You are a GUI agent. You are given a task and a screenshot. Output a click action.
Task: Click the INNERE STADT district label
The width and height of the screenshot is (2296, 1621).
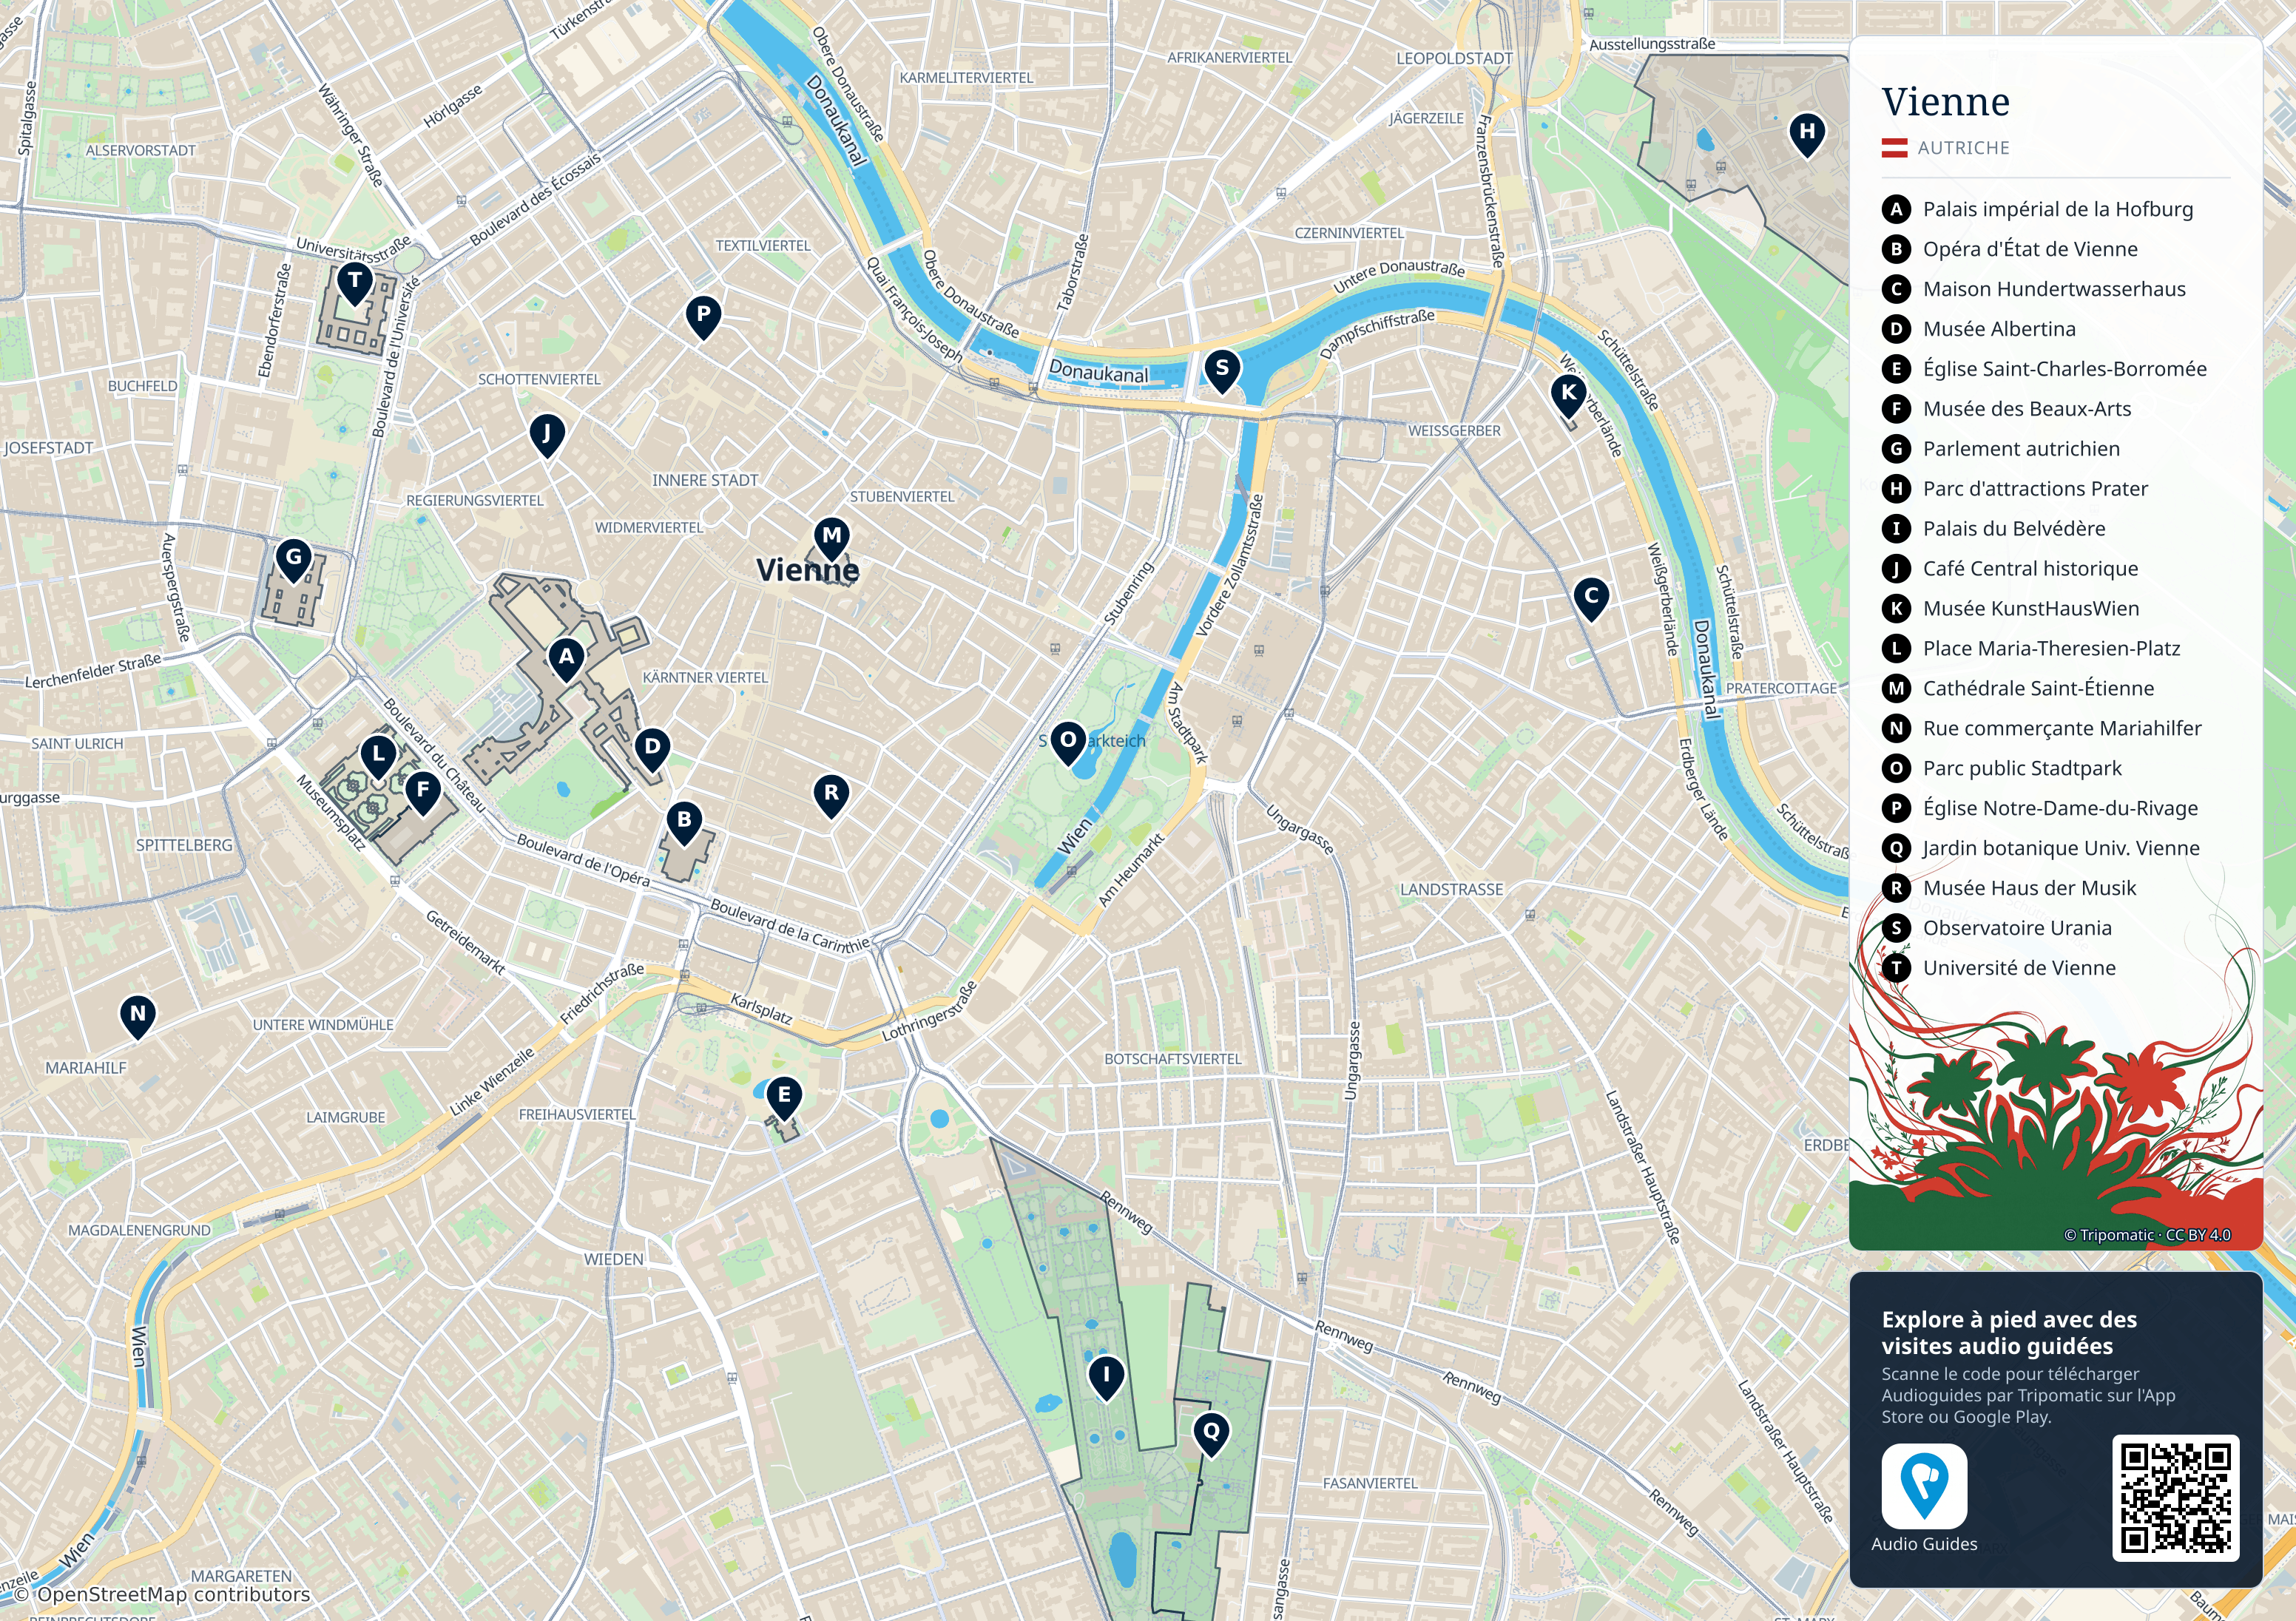[705, 480]
